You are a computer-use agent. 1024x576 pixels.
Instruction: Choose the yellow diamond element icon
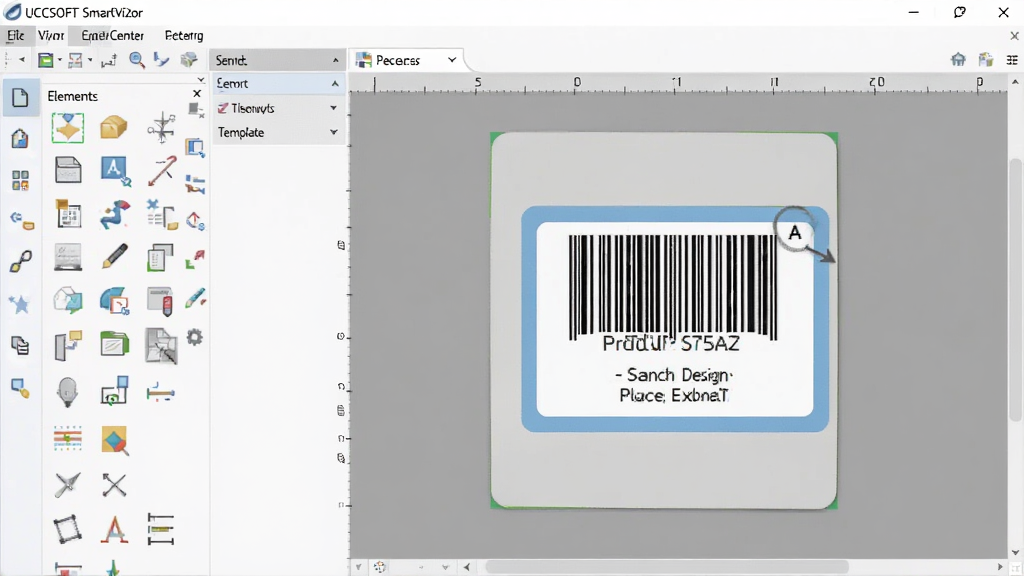click(x=68, y=127)
